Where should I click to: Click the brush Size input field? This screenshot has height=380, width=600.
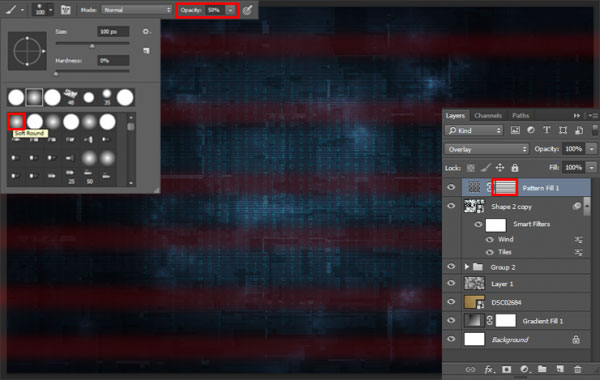[x=113, y=32]
